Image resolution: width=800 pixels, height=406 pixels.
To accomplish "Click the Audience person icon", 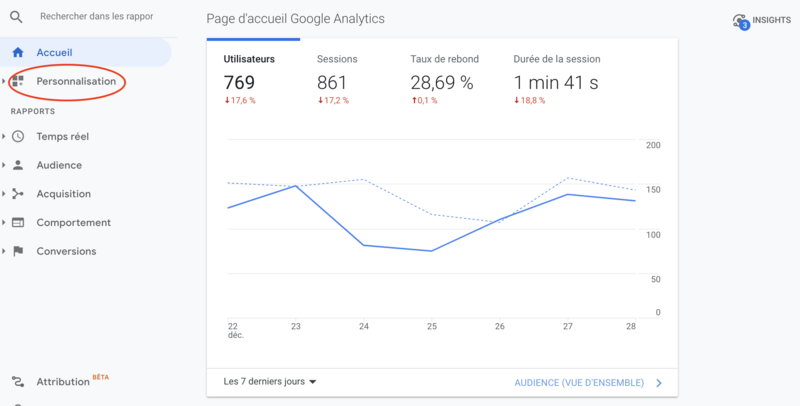I will click(17, 165).
